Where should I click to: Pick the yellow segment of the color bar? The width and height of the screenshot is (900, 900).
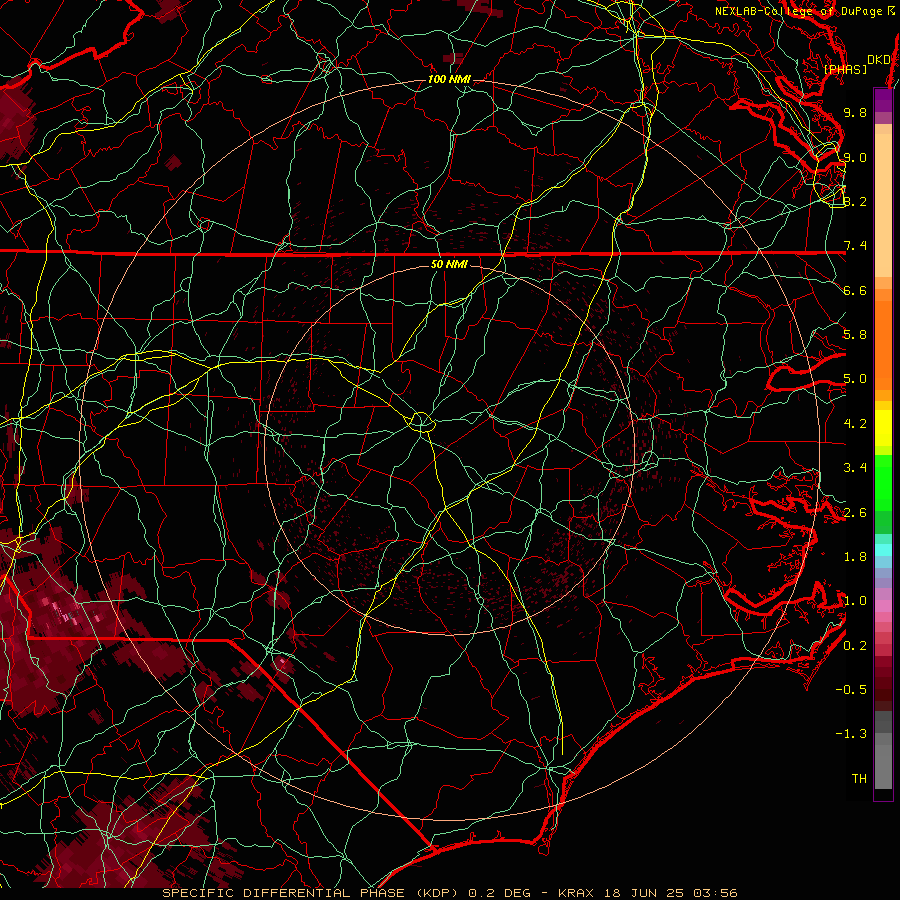883,428
